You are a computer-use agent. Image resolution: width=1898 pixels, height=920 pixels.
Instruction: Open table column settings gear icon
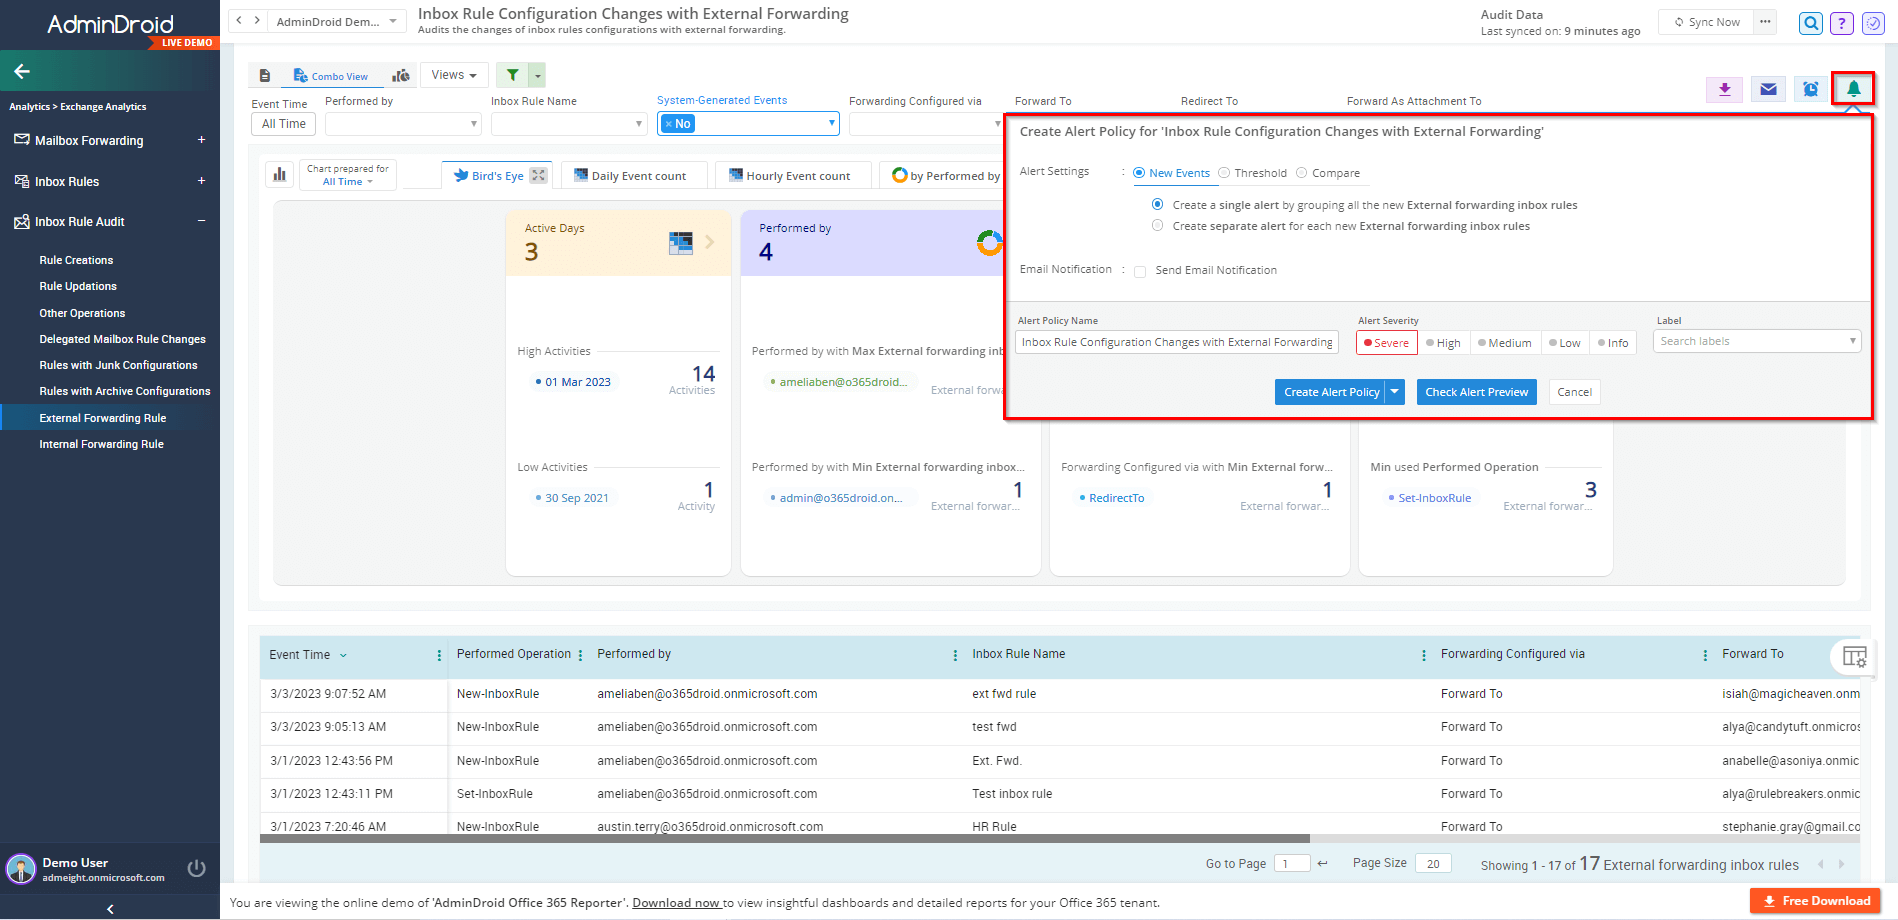pos(1855,656)
